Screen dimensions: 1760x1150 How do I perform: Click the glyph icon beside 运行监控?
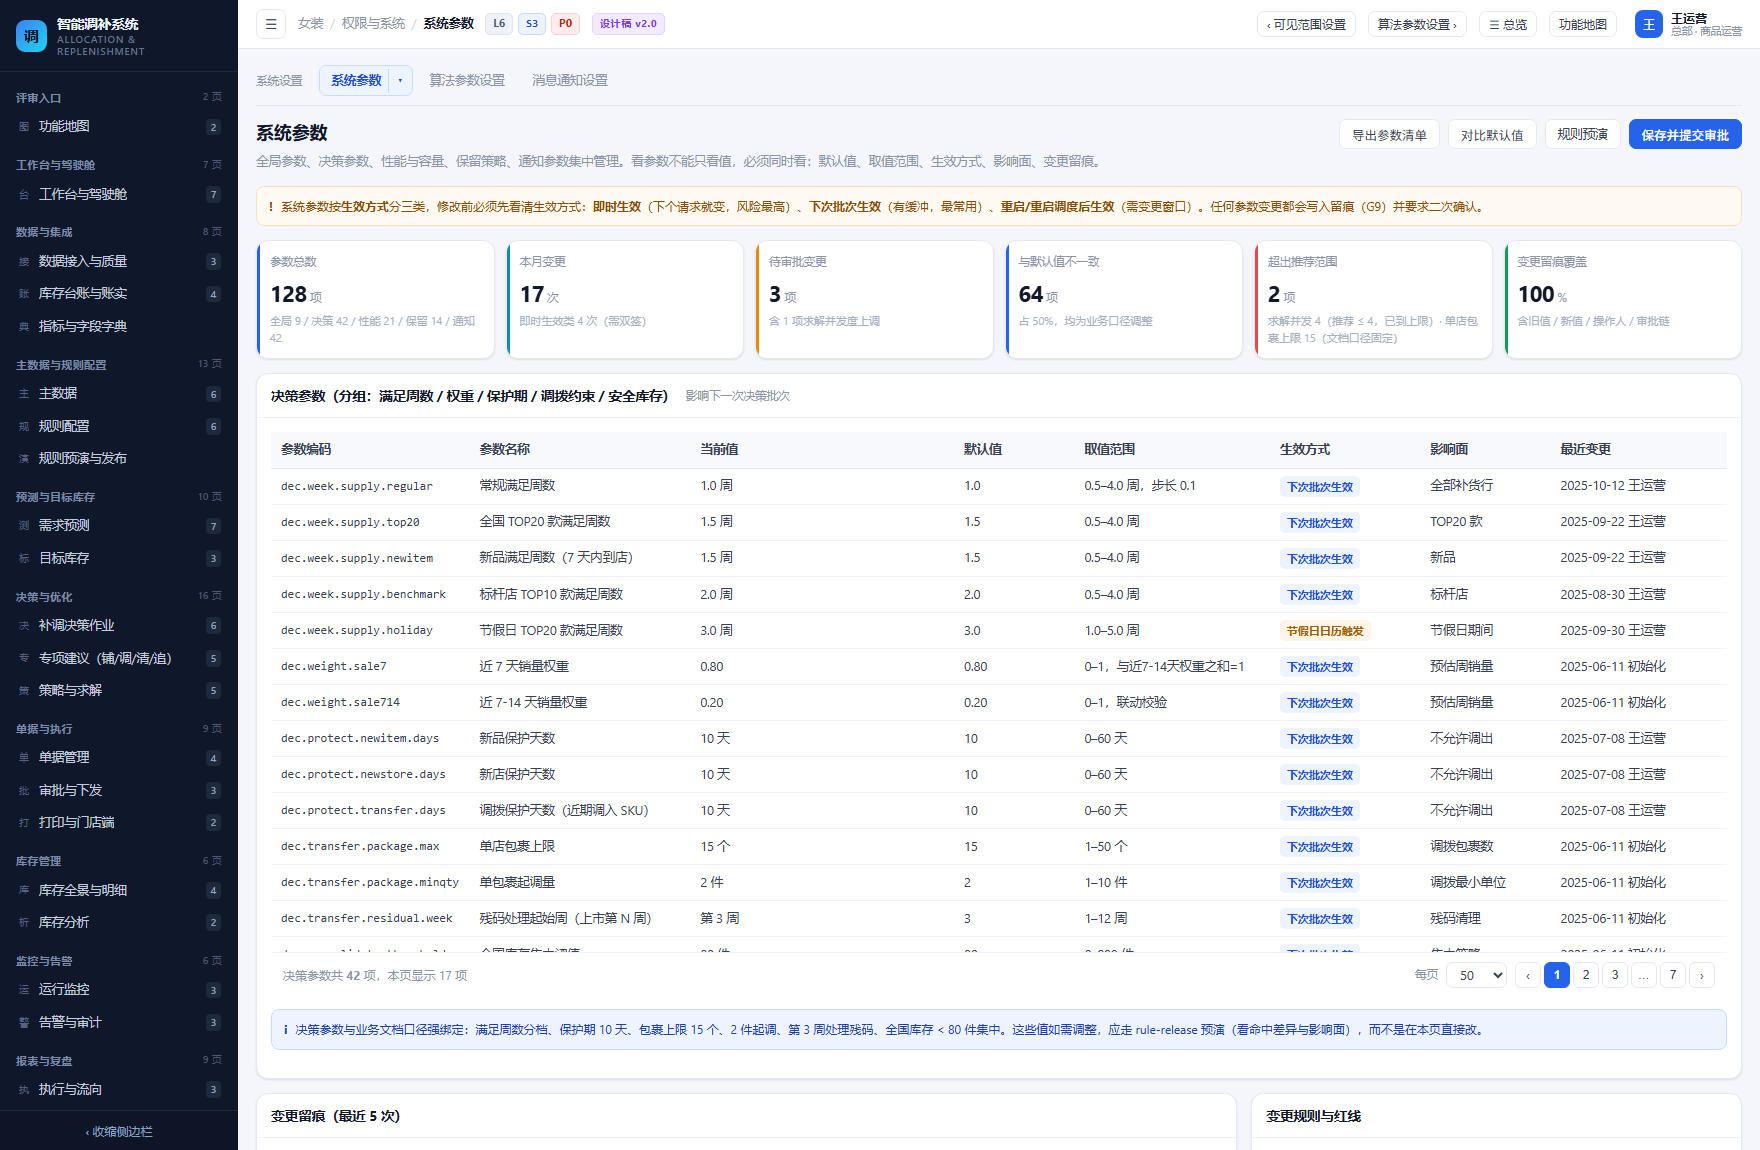tap(24, 990)
